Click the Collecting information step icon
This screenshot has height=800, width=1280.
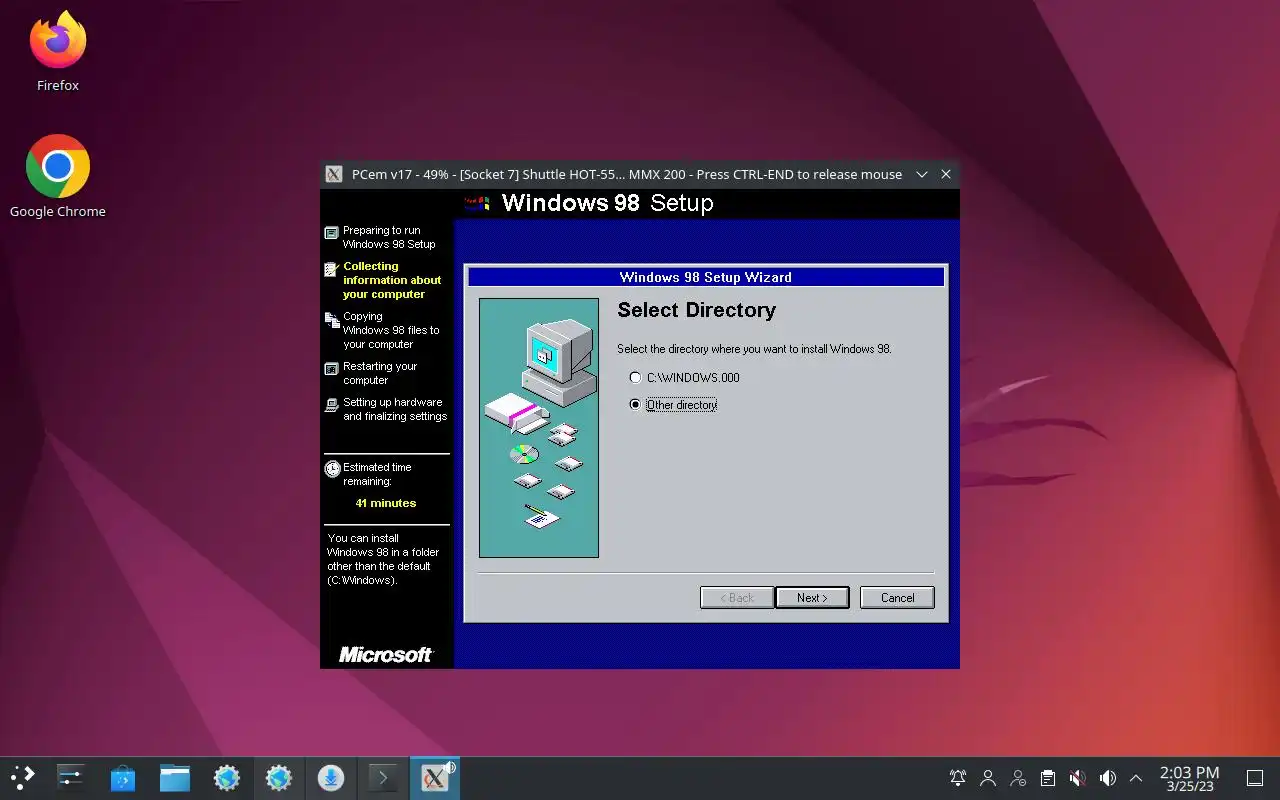[x=332, y=269]
